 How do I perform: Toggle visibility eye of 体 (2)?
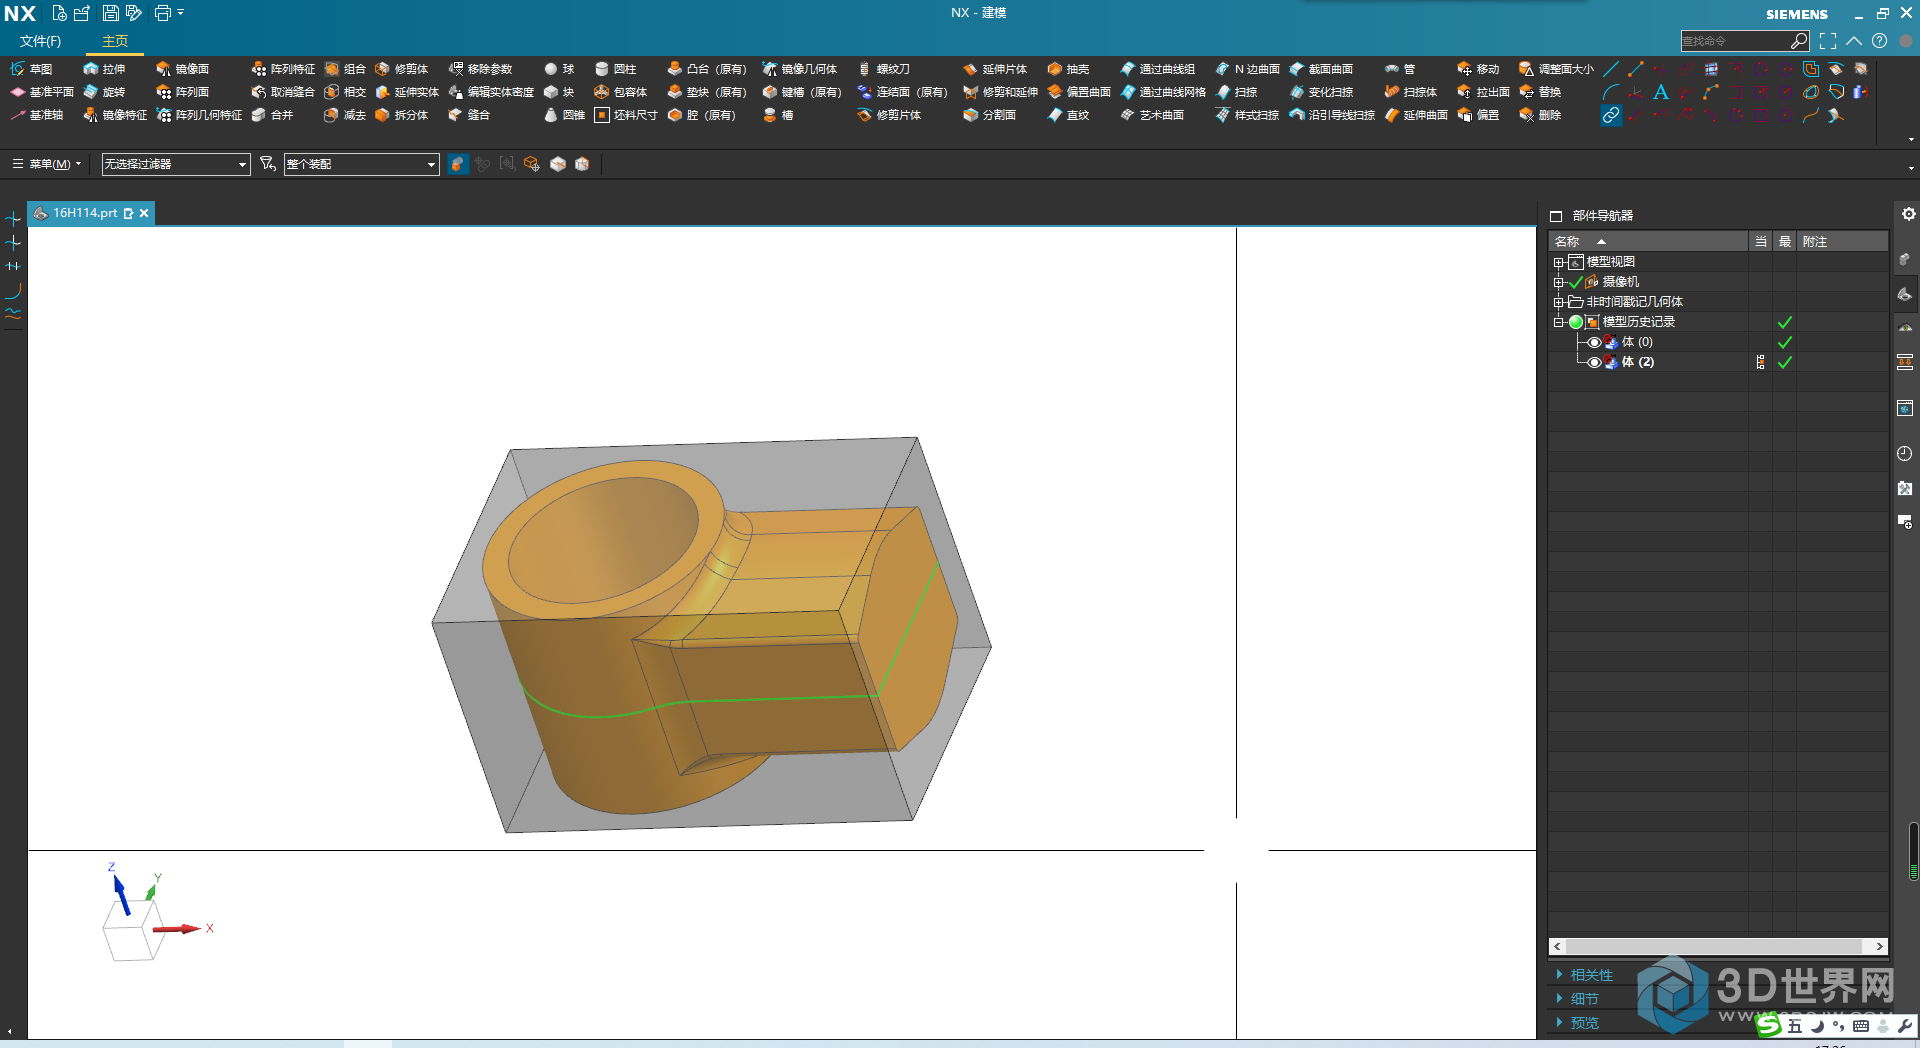(x=1594, y=362)
